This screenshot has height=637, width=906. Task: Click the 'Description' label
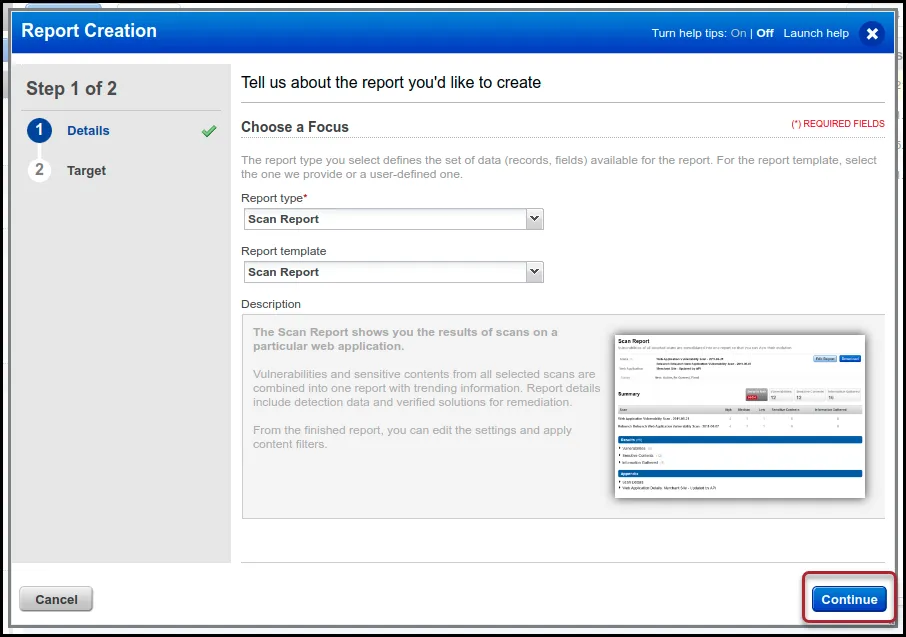pos(271,304)
